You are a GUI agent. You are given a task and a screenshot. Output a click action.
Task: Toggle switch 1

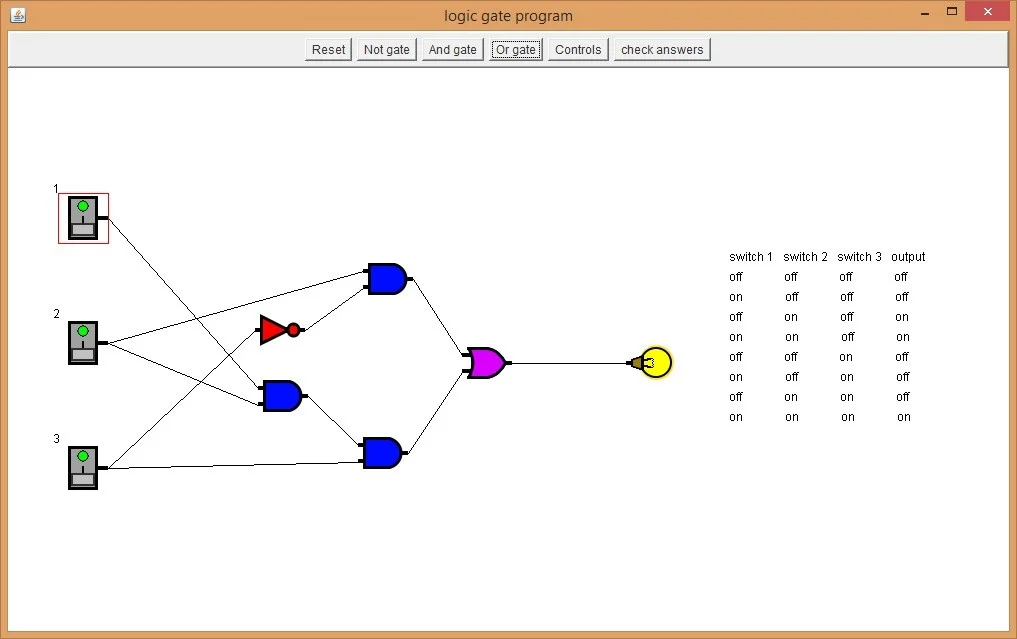[84, 218]
